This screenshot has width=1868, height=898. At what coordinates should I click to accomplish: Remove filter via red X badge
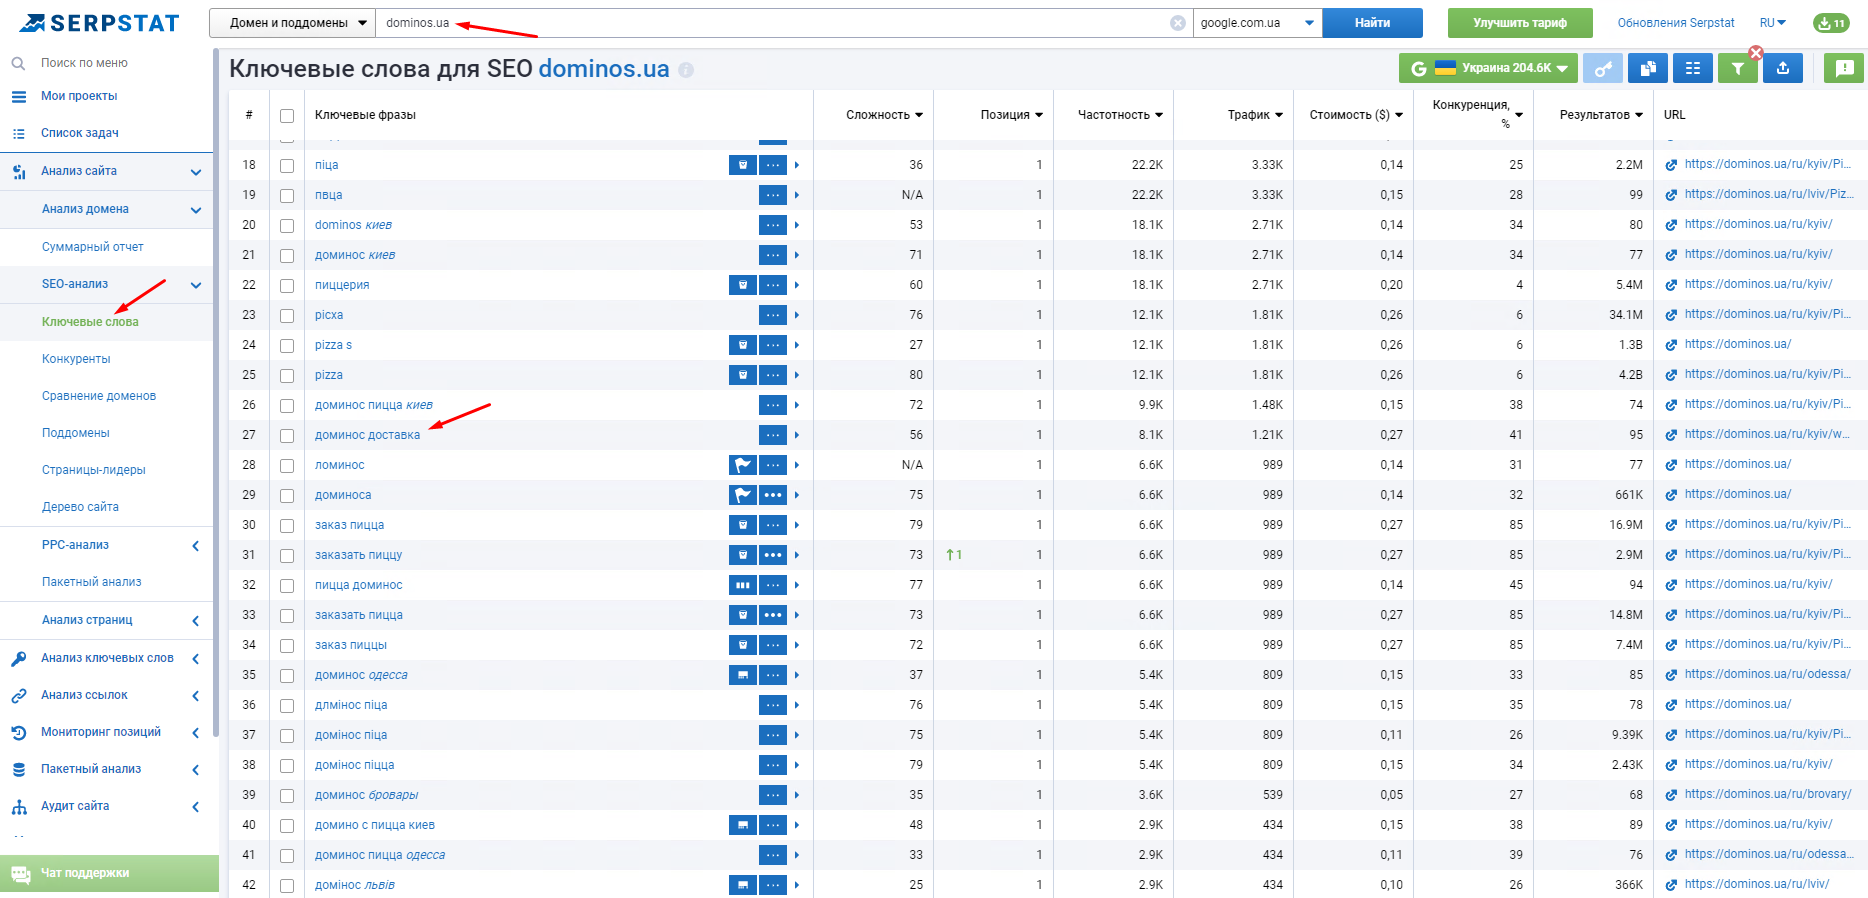(x=1756, y=53)
